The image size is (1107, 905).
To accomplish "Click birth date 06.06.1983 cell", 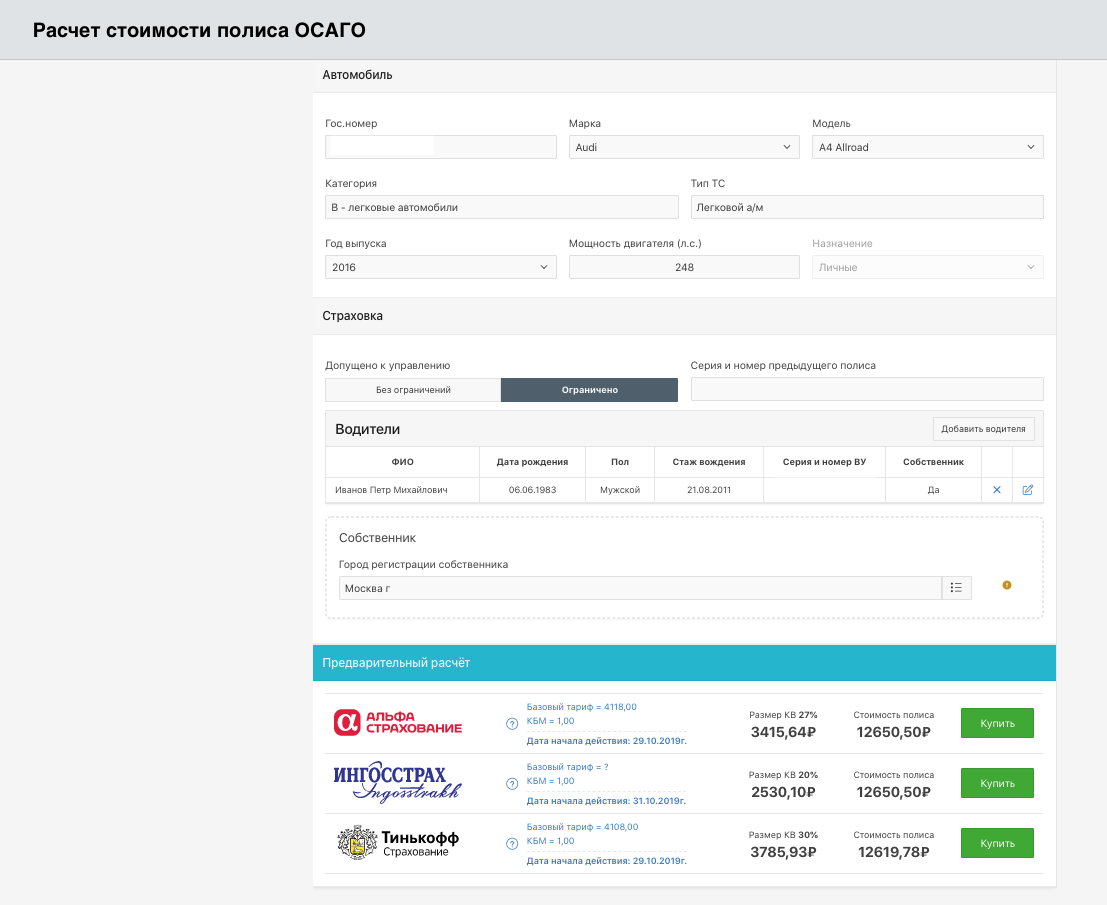I will 532,490.
